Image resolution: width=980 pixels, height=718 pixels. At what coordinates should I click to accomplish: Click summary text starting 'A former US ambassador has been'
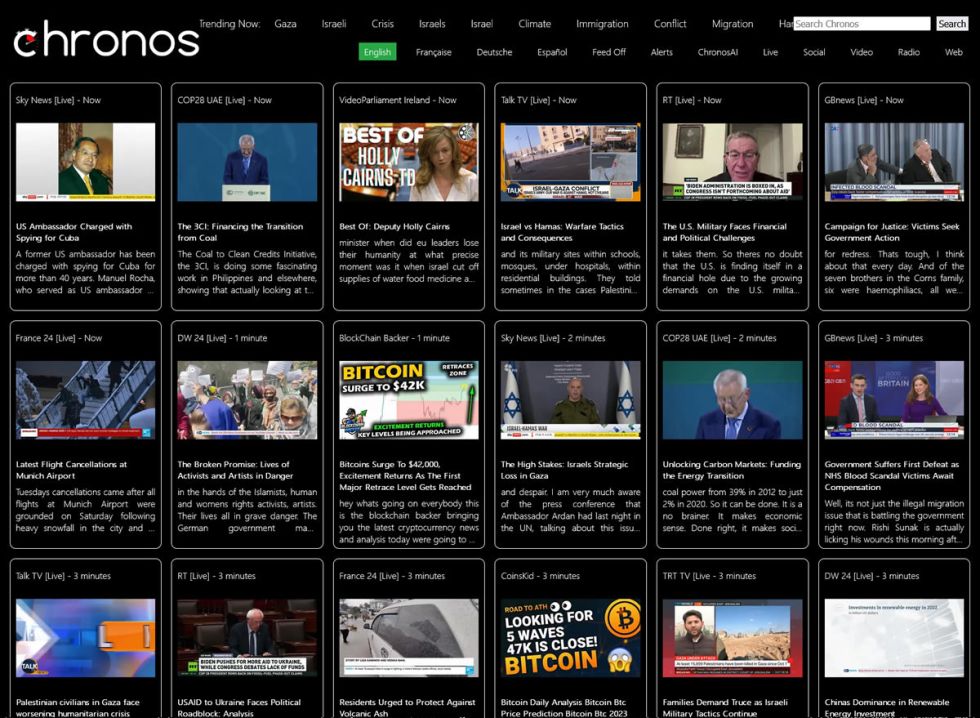[86, 272]
